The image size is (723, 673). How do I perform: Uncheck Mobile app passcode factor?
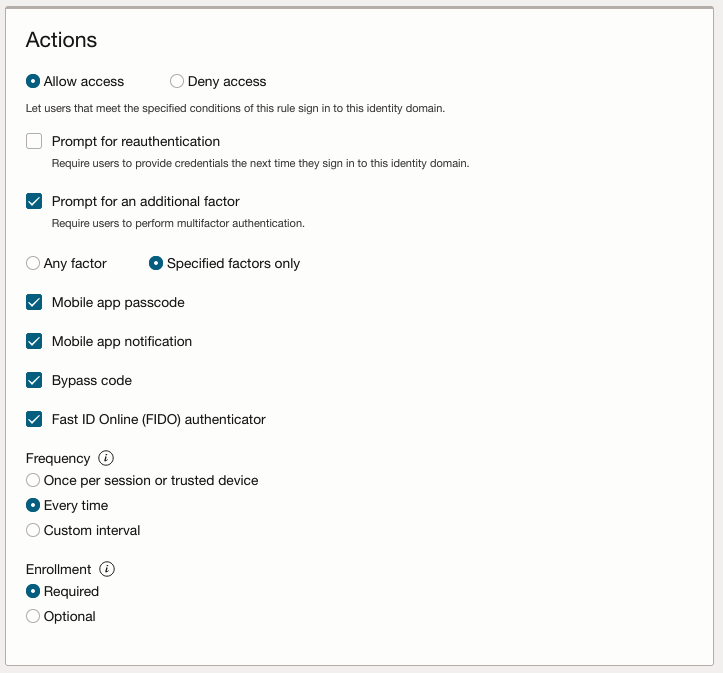[x=34, y=302]
